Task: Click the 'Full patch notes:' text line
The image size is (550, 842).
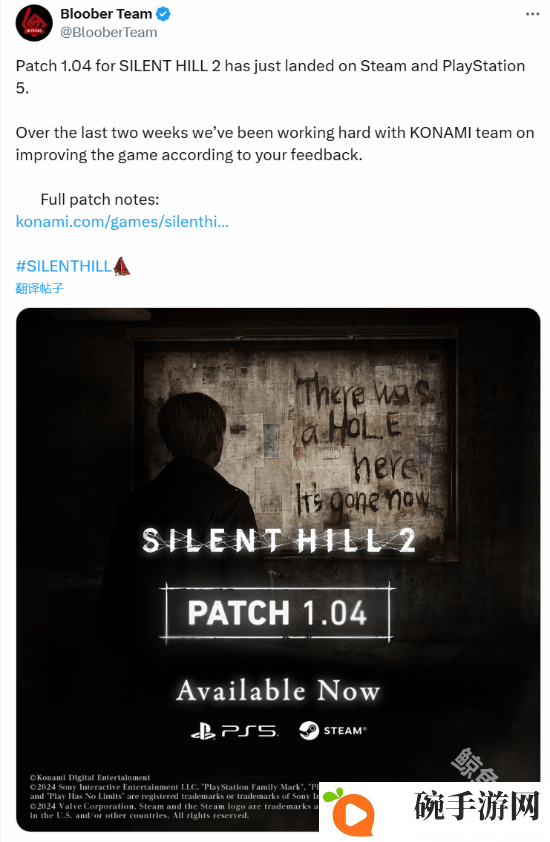Action: (100, 199)
